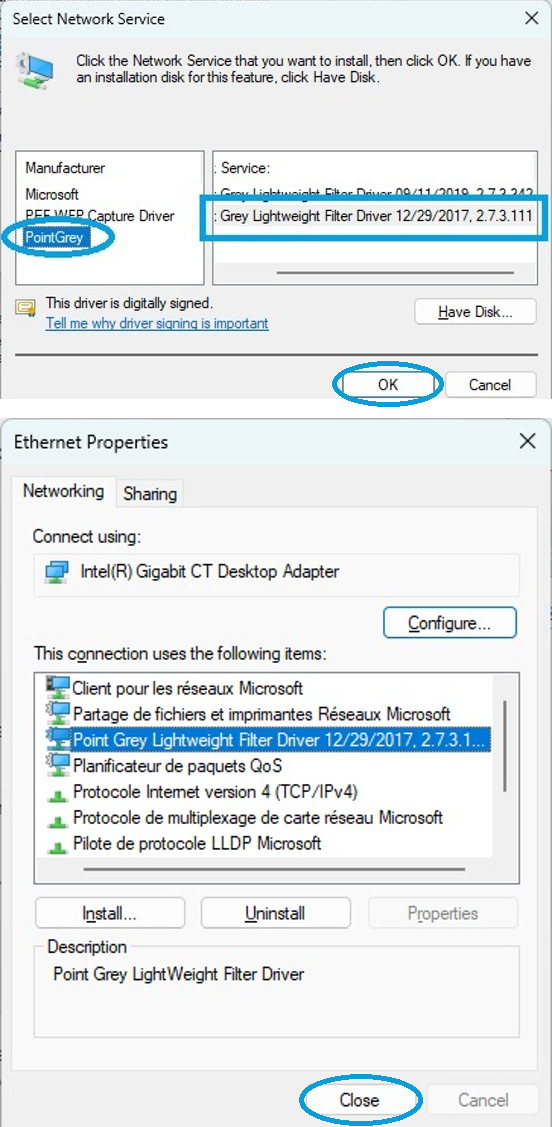Choose the Filter Driver 12/29/2017 service entry
552x1127 pixels.
point(375,216)
